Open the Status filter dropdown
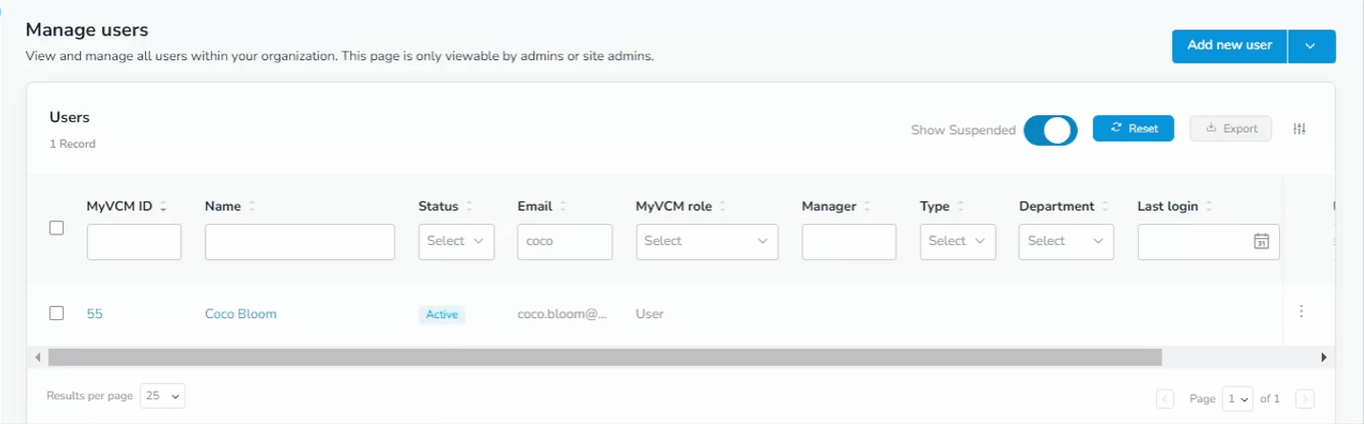 click(456, 241)
